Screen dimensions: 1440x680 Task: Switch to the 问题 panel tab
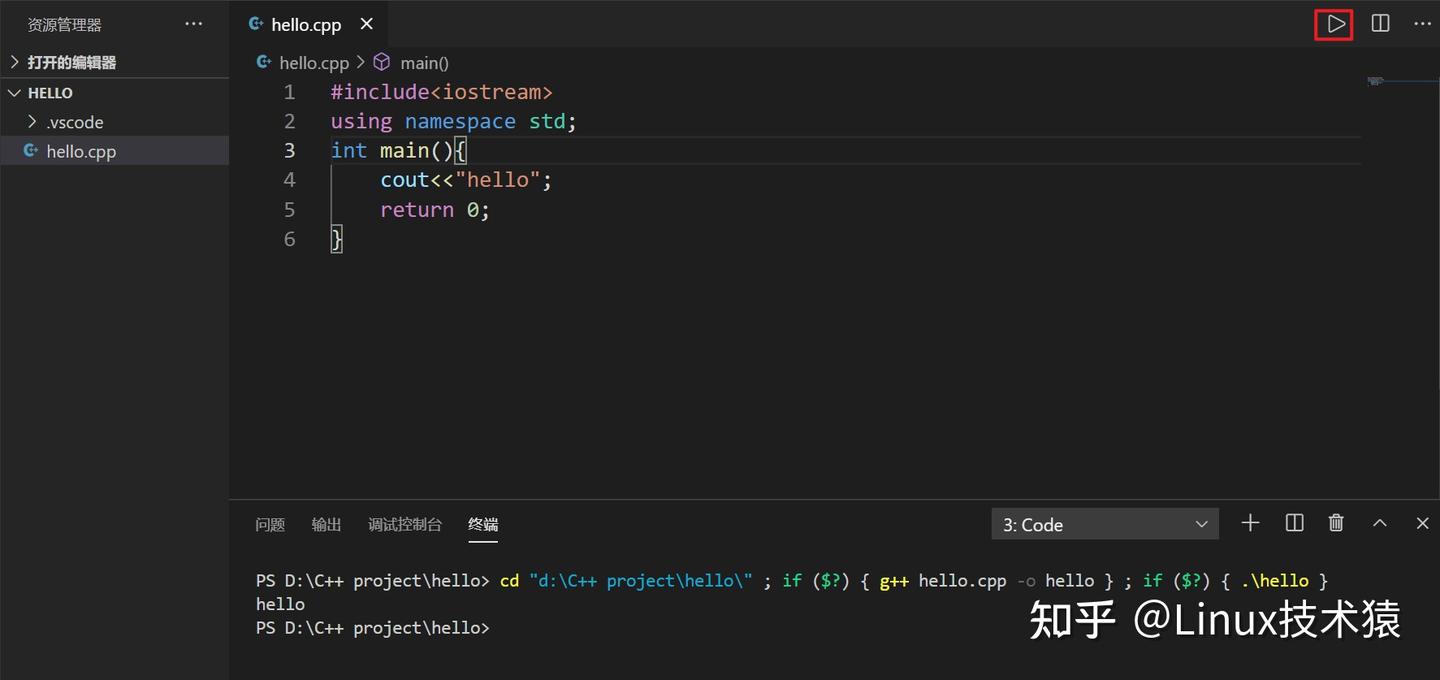pyautogui.click(x=270, y=524)
